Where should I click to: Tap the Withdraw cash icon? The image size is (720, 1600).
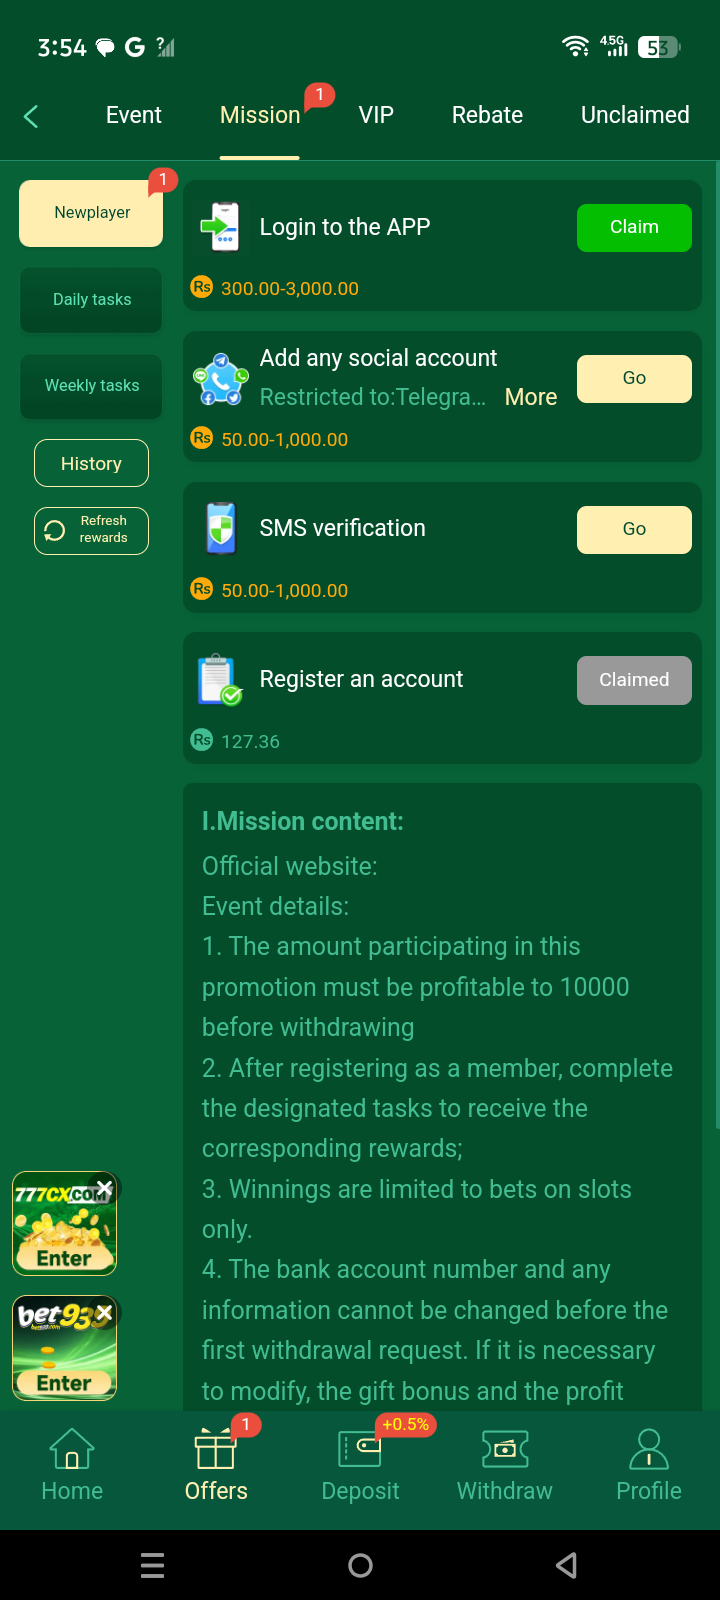point(505,1449)
